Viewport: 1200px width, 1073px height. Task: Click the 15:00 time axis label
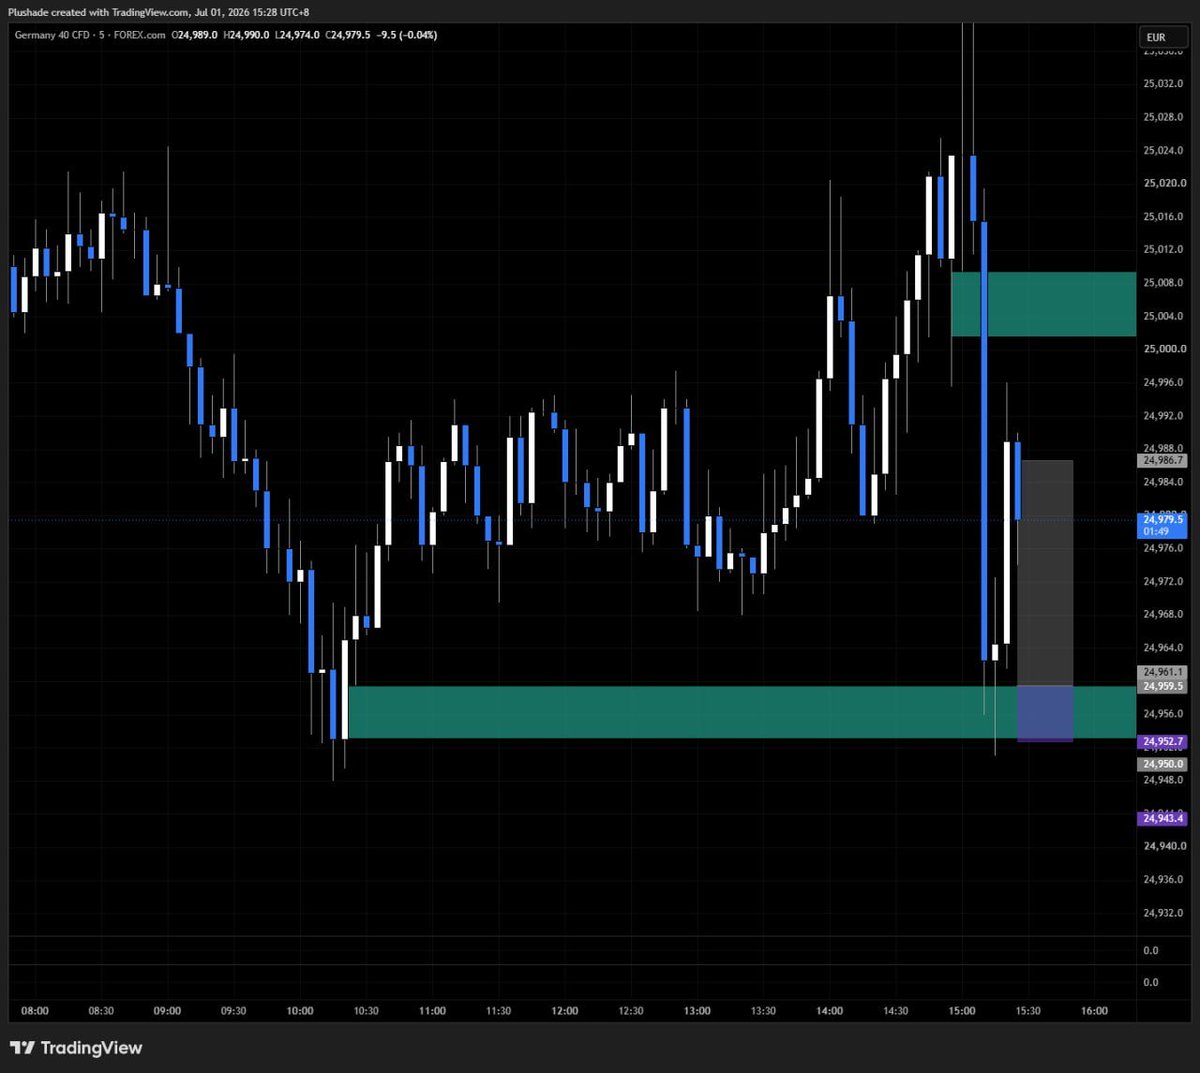962,1011
